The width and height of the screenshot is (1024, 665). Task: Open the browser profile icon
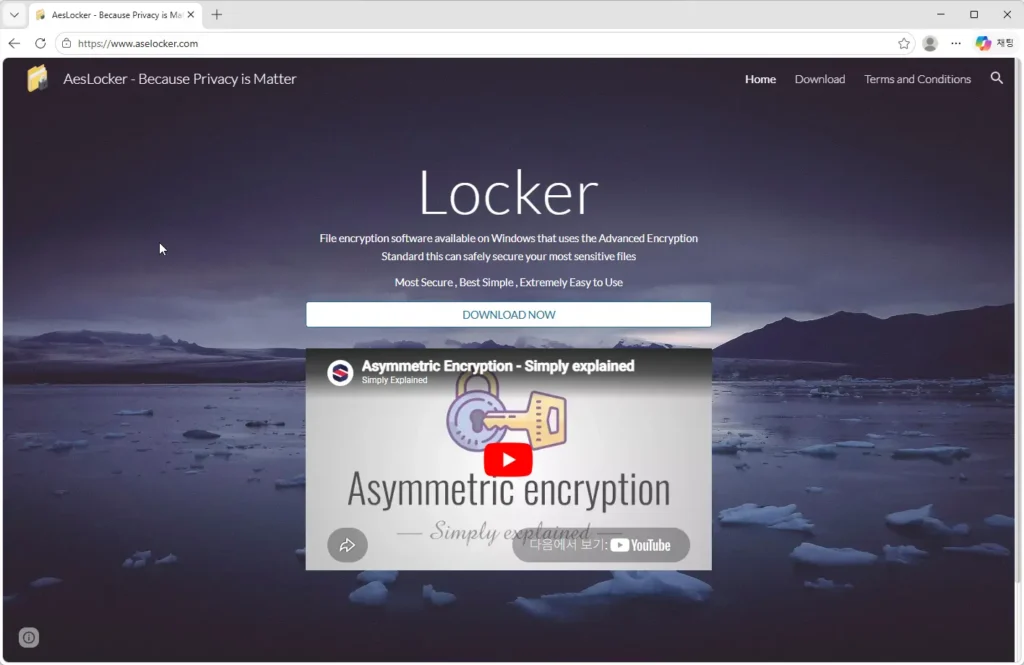pyautogui.click(x=930, y=43)
